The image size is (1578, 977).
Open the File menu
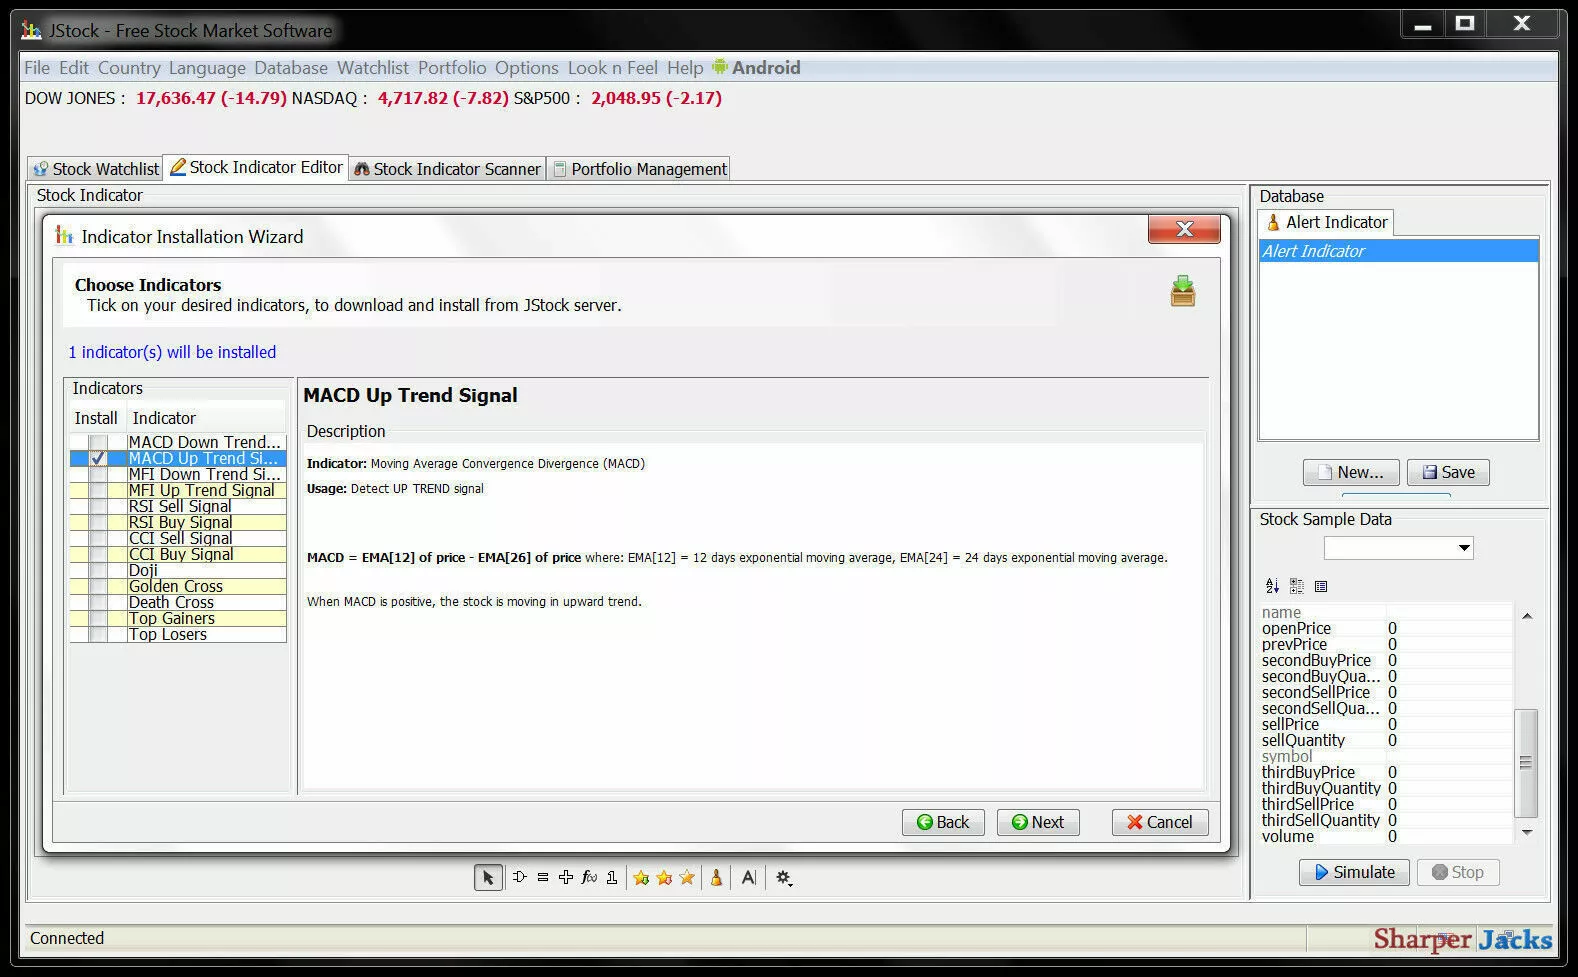(37, 68)
